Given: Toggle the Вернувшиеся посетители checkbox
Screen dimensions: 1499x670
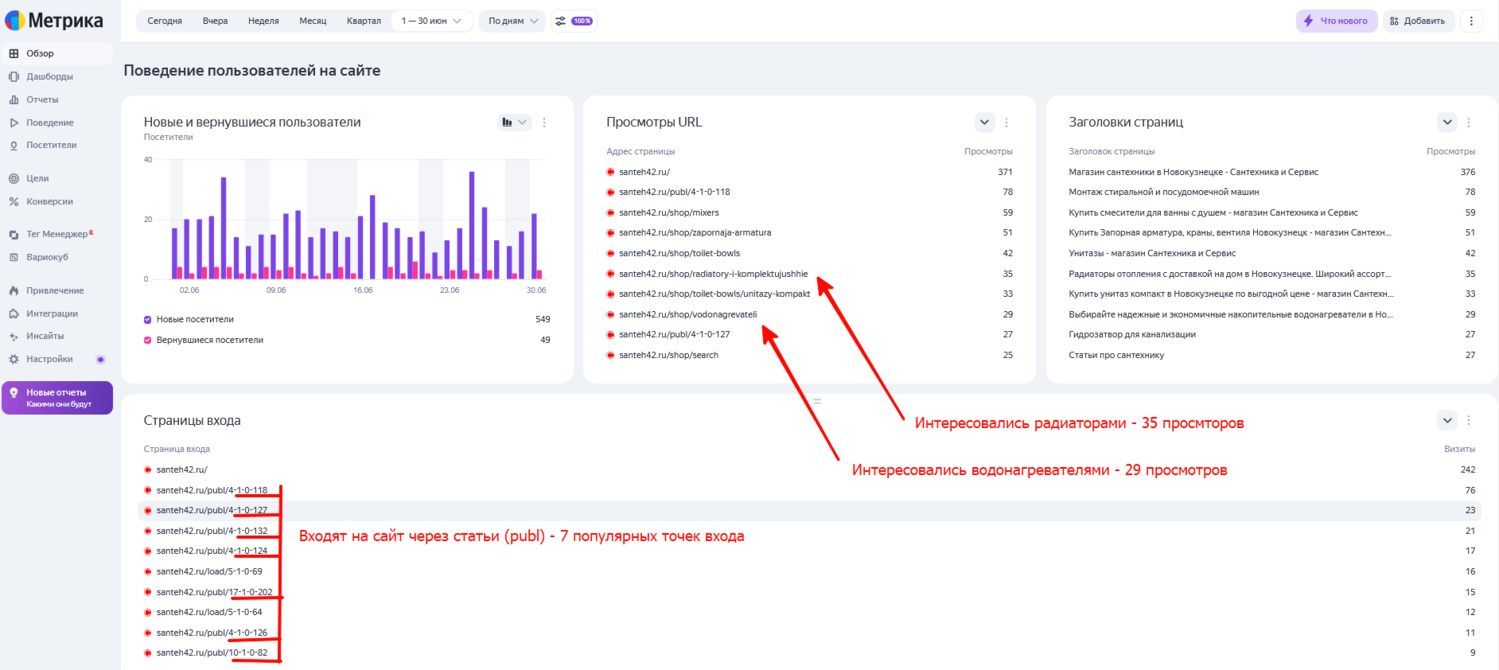Looking at the screenshot, I should click(148, 340).
